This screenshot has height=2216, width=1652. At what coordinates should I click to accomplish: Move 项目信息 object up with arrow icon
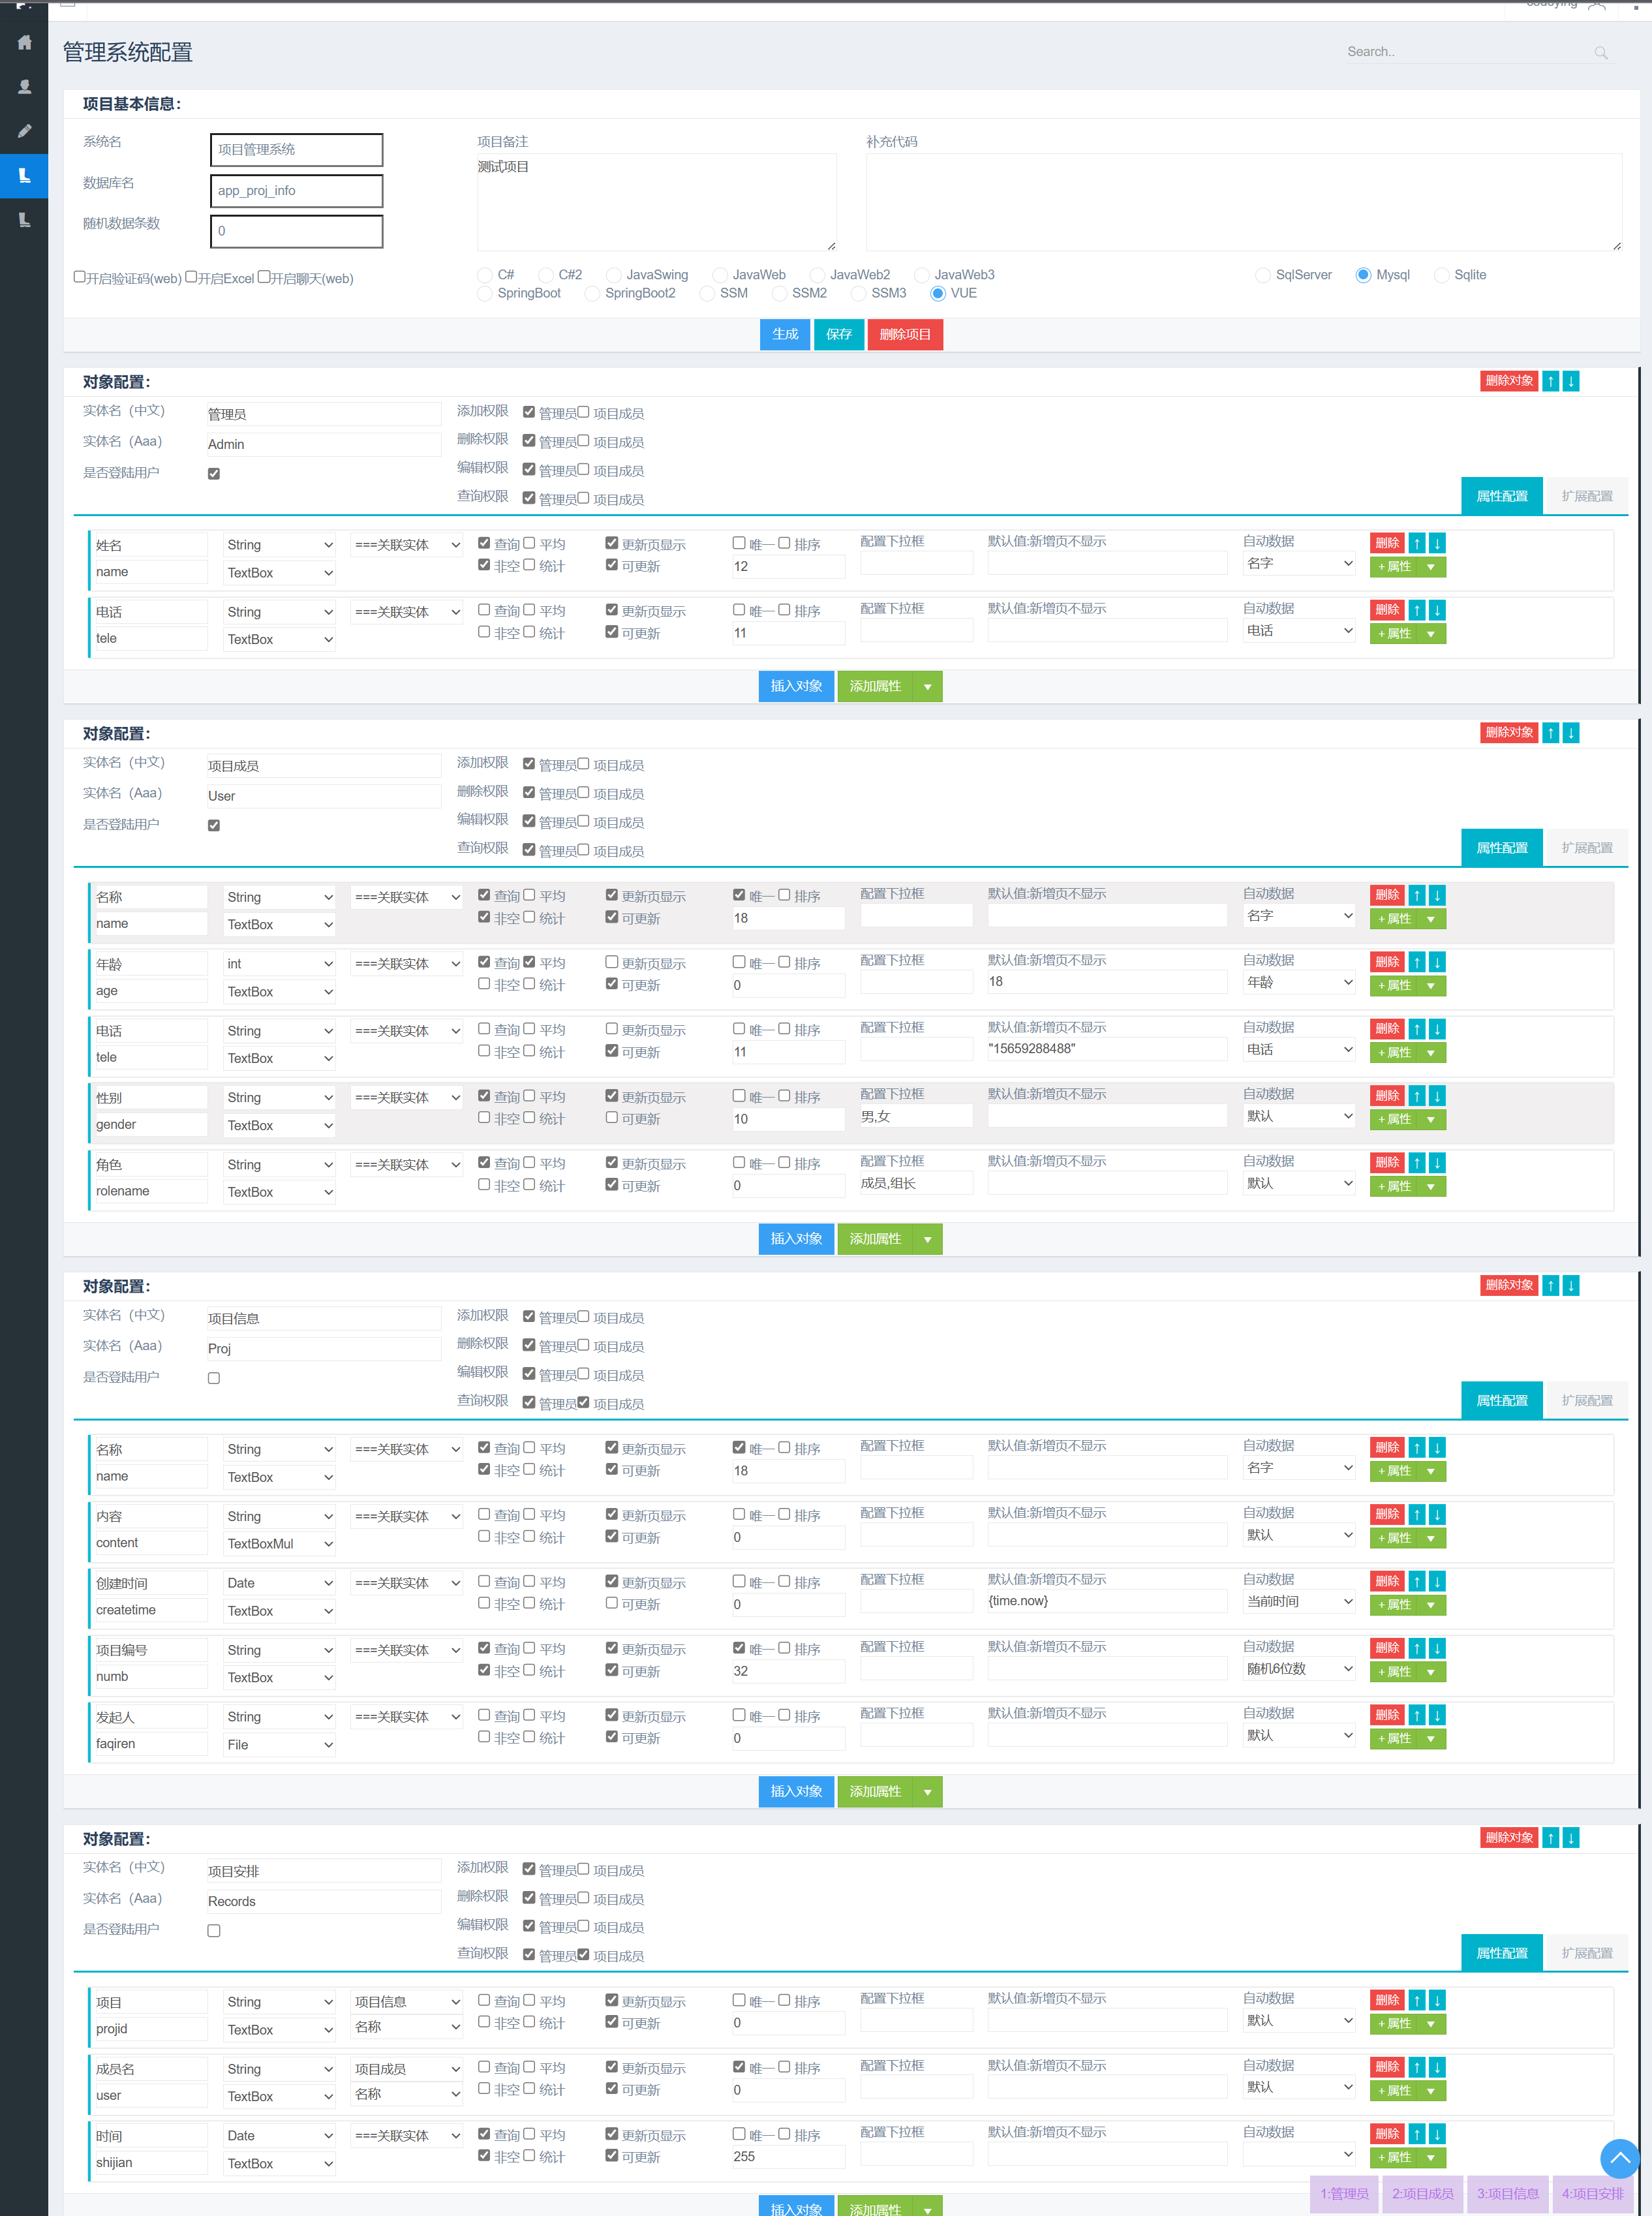1550,1285
